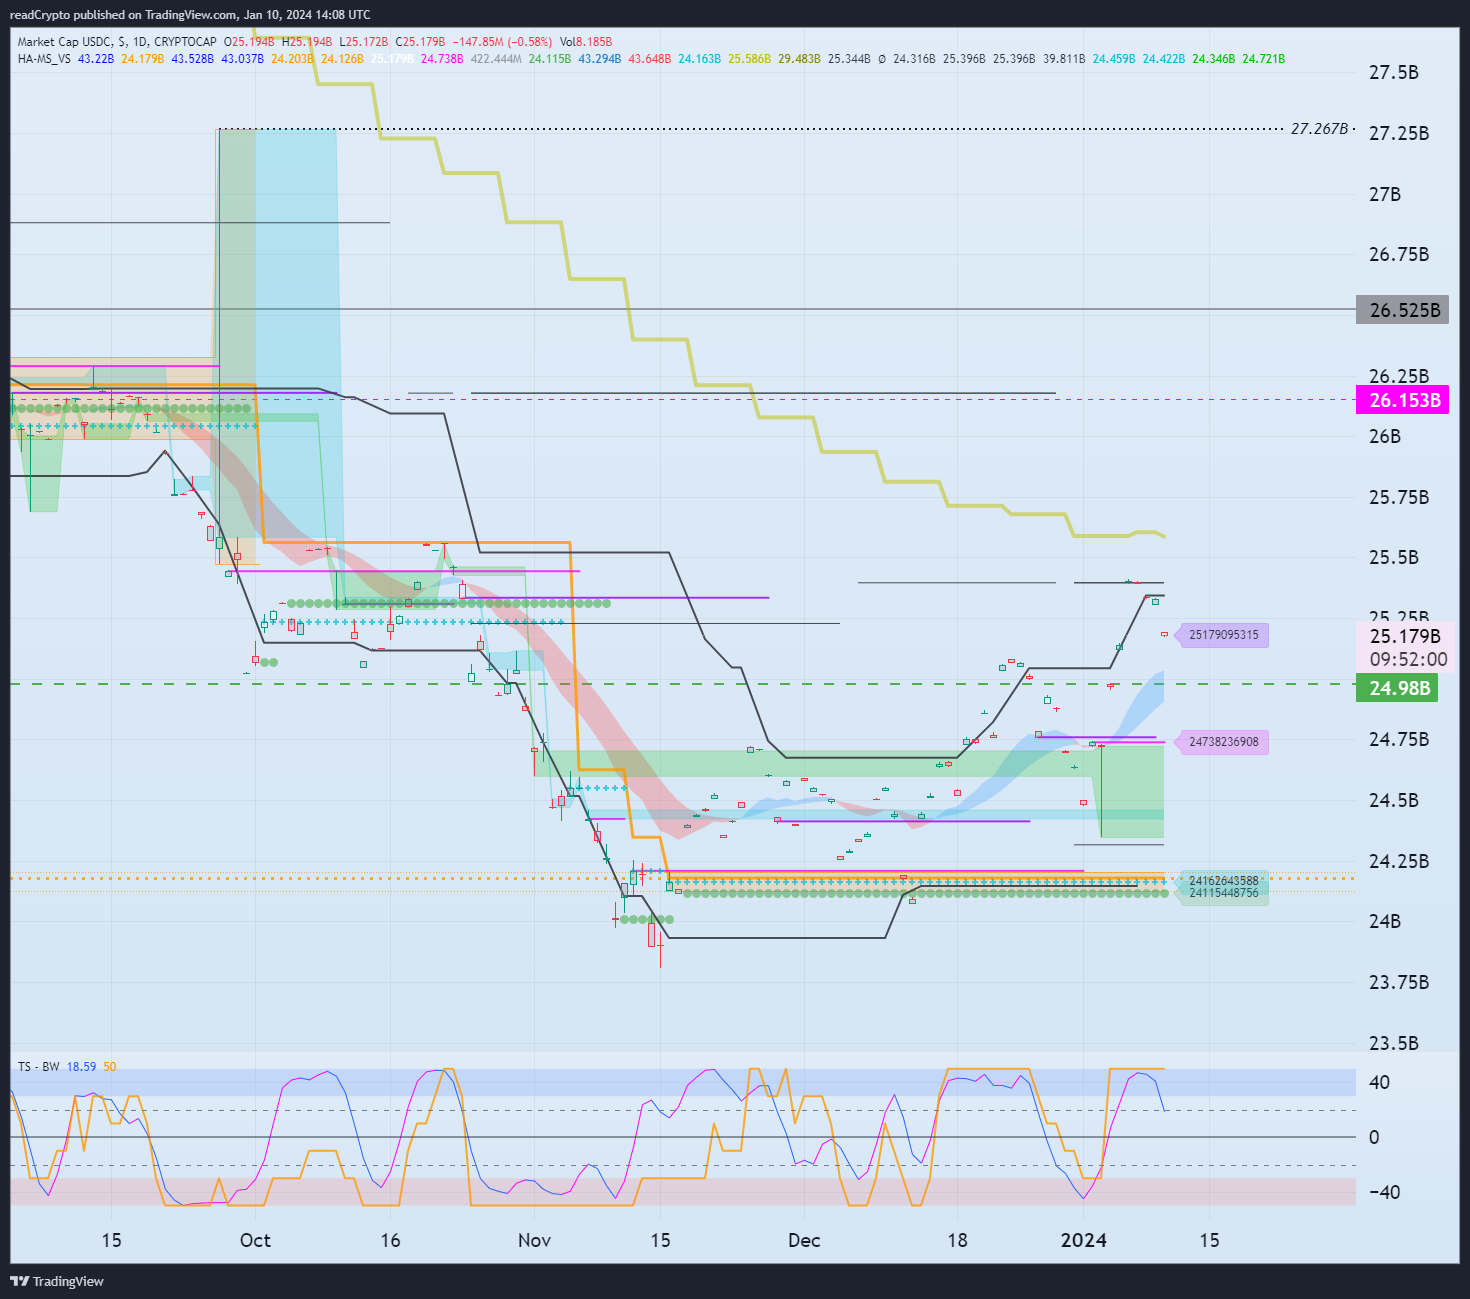Screen dimensions: 1470x1299
Task: Click the oscillator 0 scale label
Action: 1374,1137
